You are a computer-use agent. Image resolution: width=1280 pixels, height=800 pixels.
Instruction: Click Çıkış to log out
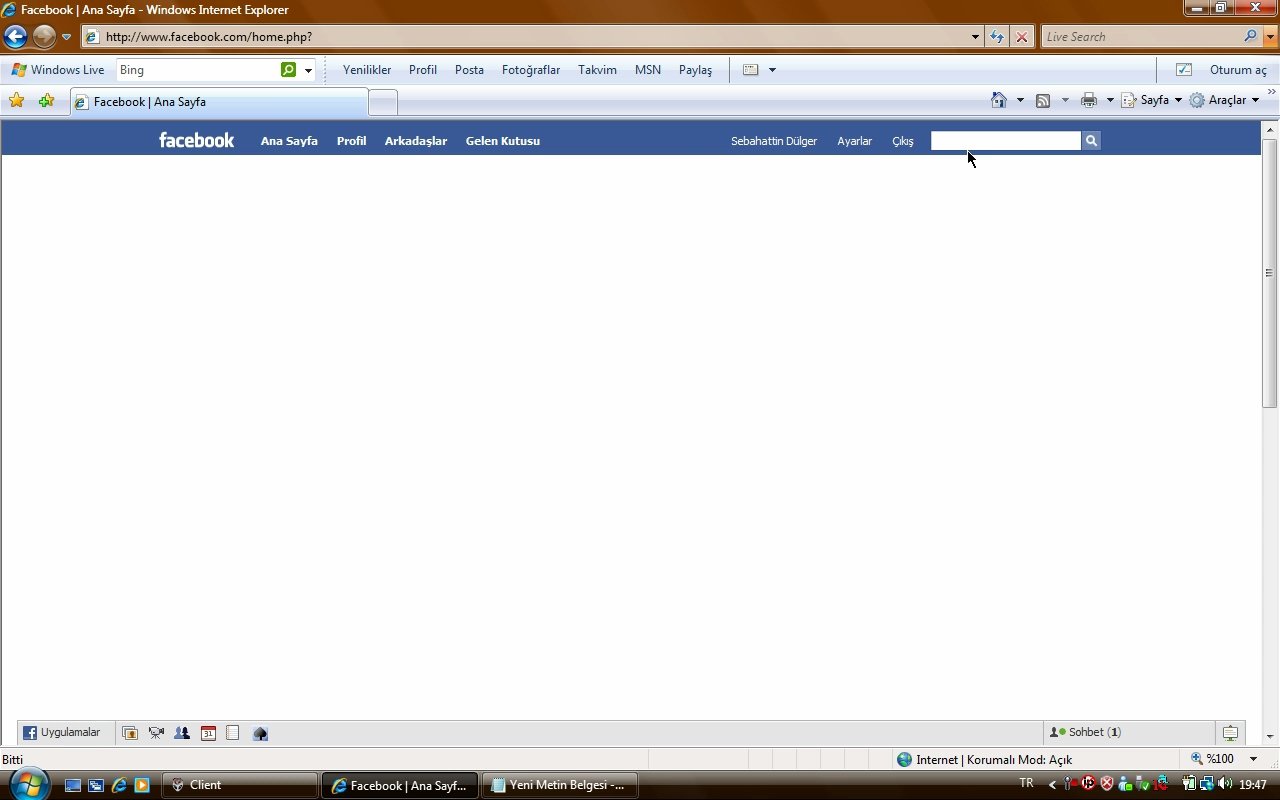point(903,141)
